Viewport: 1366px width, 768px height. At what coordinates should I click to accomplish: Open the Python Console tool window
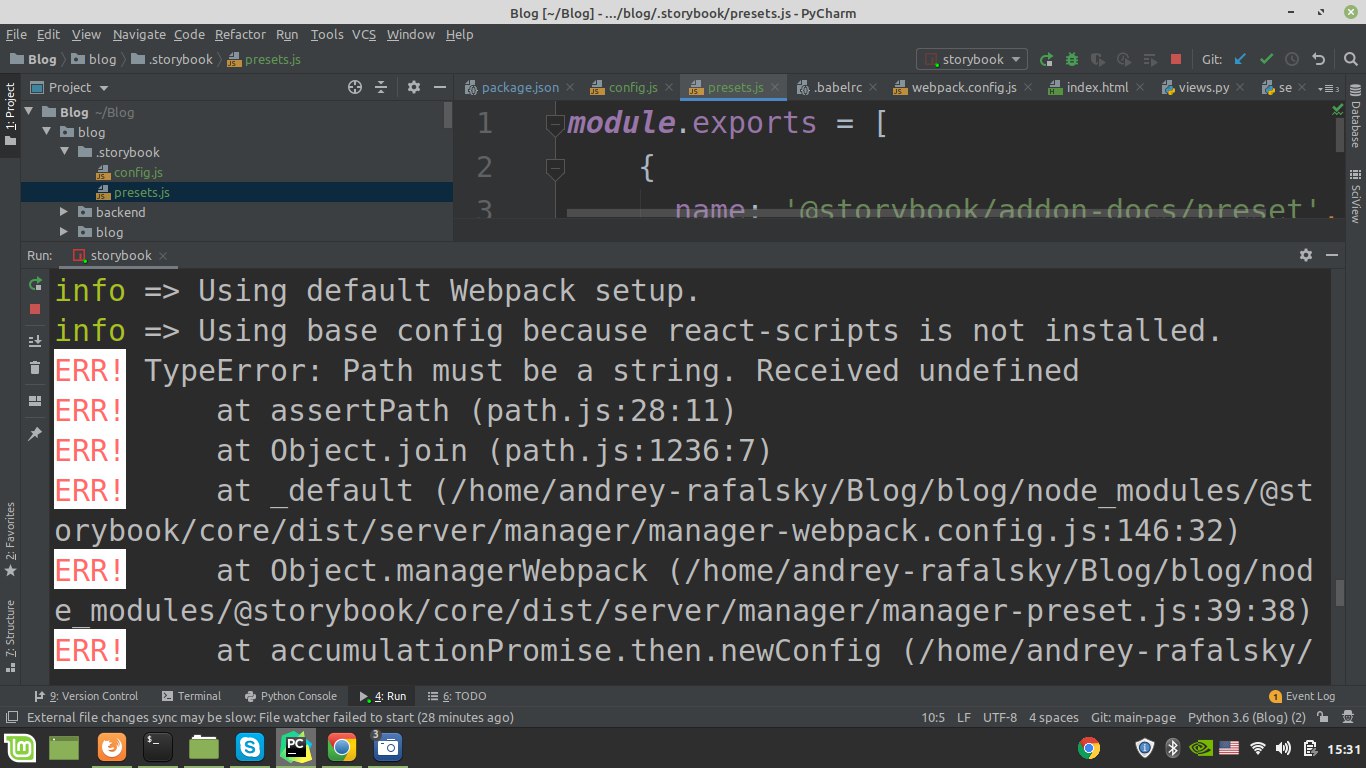click(x=289, y=696)
